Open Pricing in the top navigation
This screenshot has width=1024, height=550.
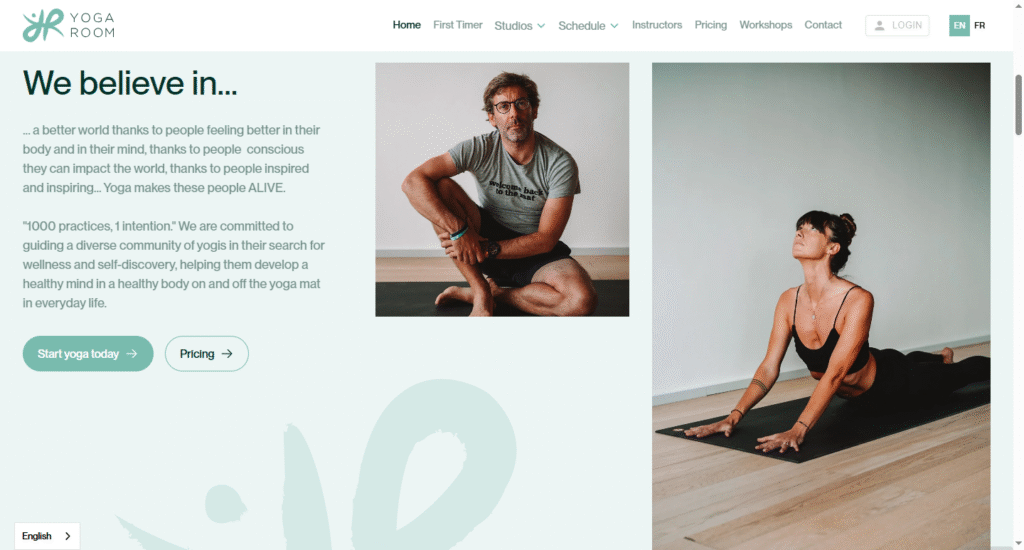coord(711,25)
